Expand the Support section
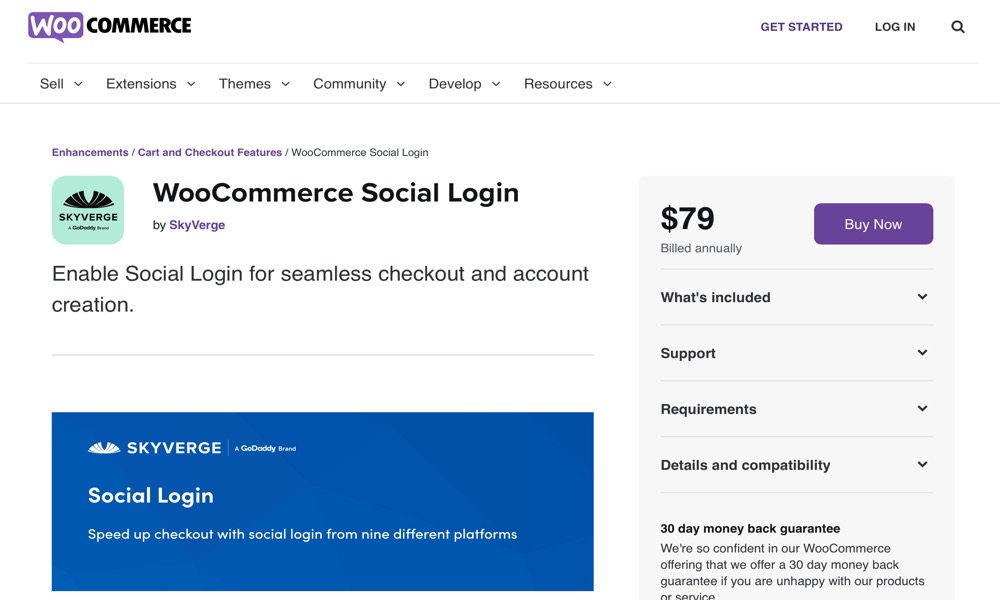The image size is (1000, 600). 797,353
